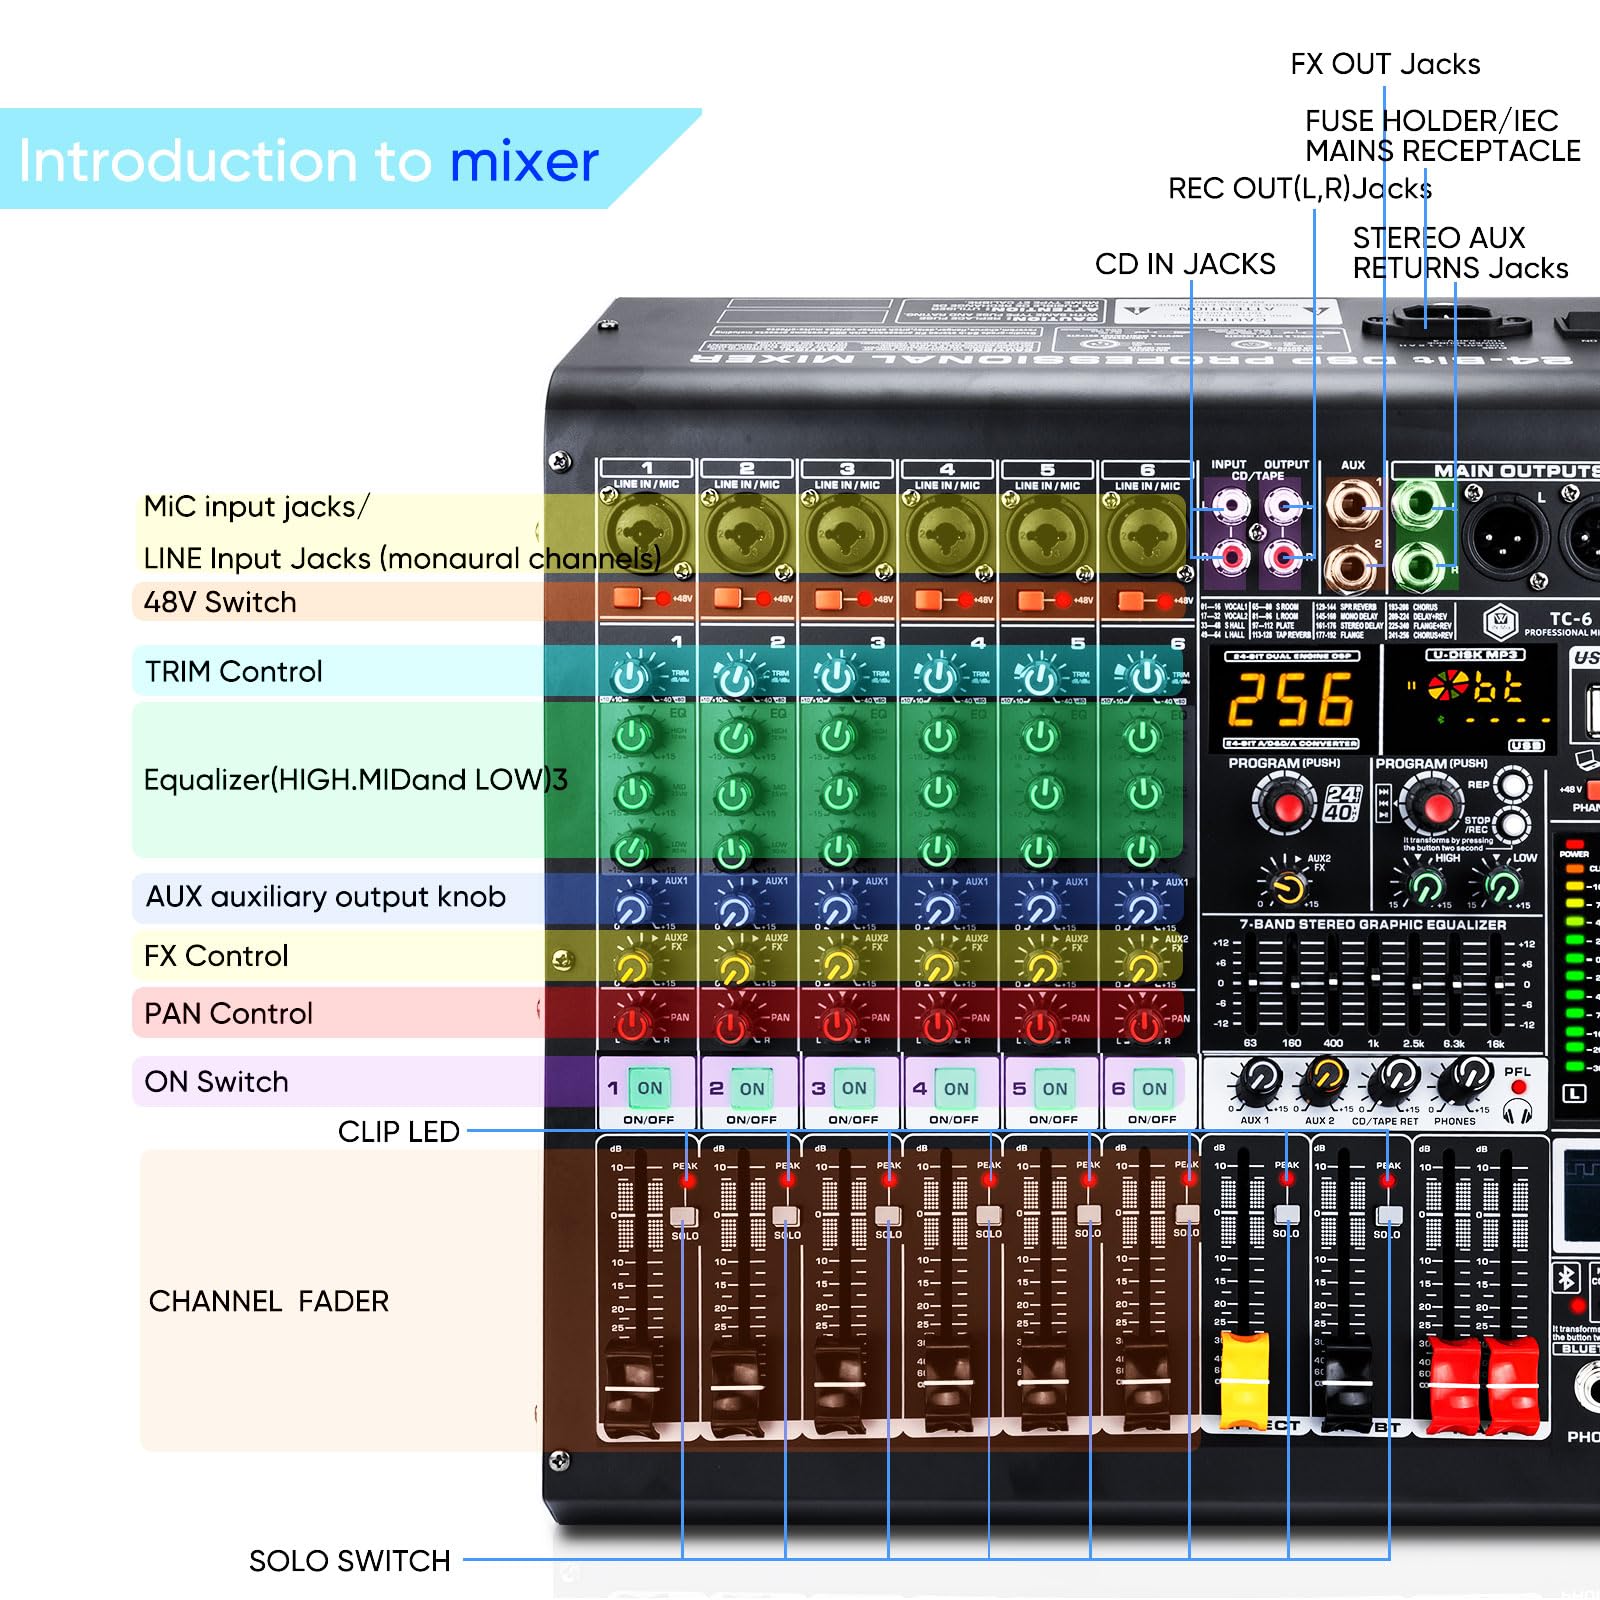Switch channel 4 ON/OFF button
1600x1600 pixels.
(956, 1089)
